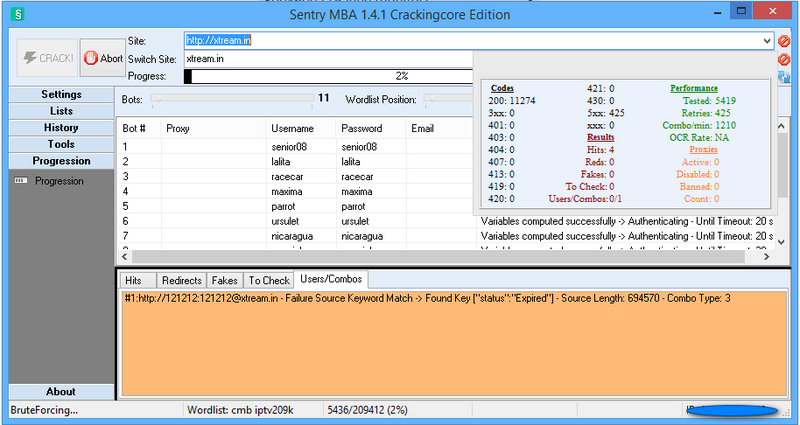This screenshot has width=800, height=425.
Task: Click the 'Retries: 425' value
Action: click(706, 113)
